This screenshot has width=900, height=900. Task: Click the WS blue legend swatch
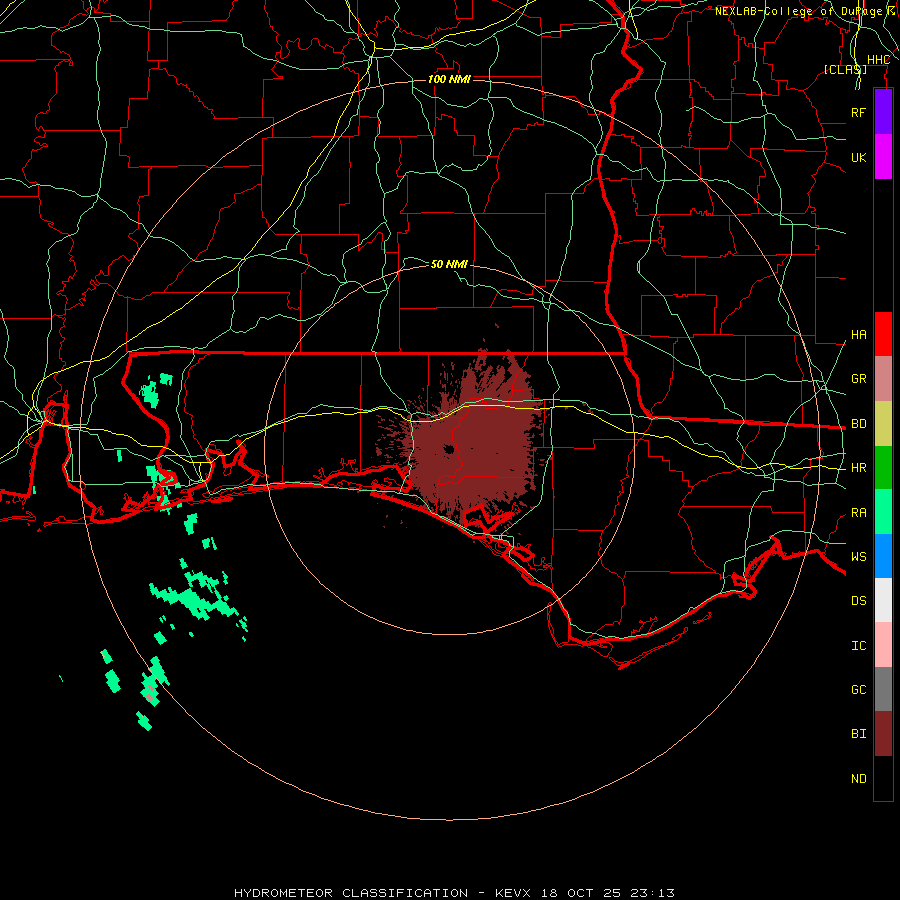[883, 556]
